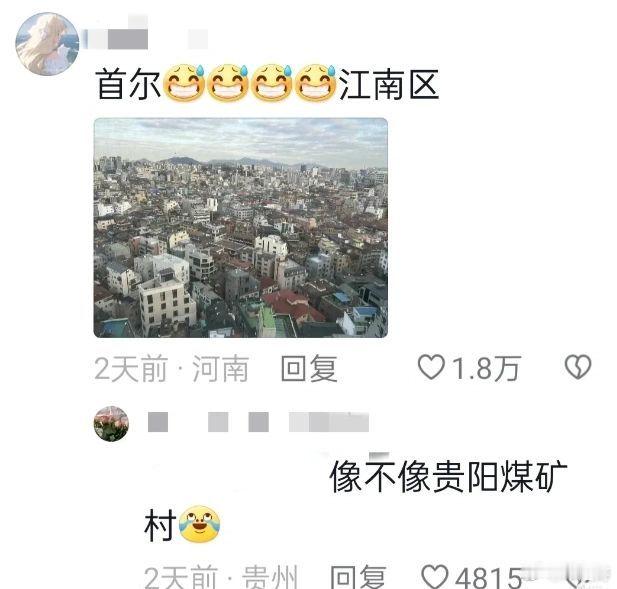Screen dimensions: 617x589
Task: Open the blurred username of first commenter
Action: (x=146, y=36)
